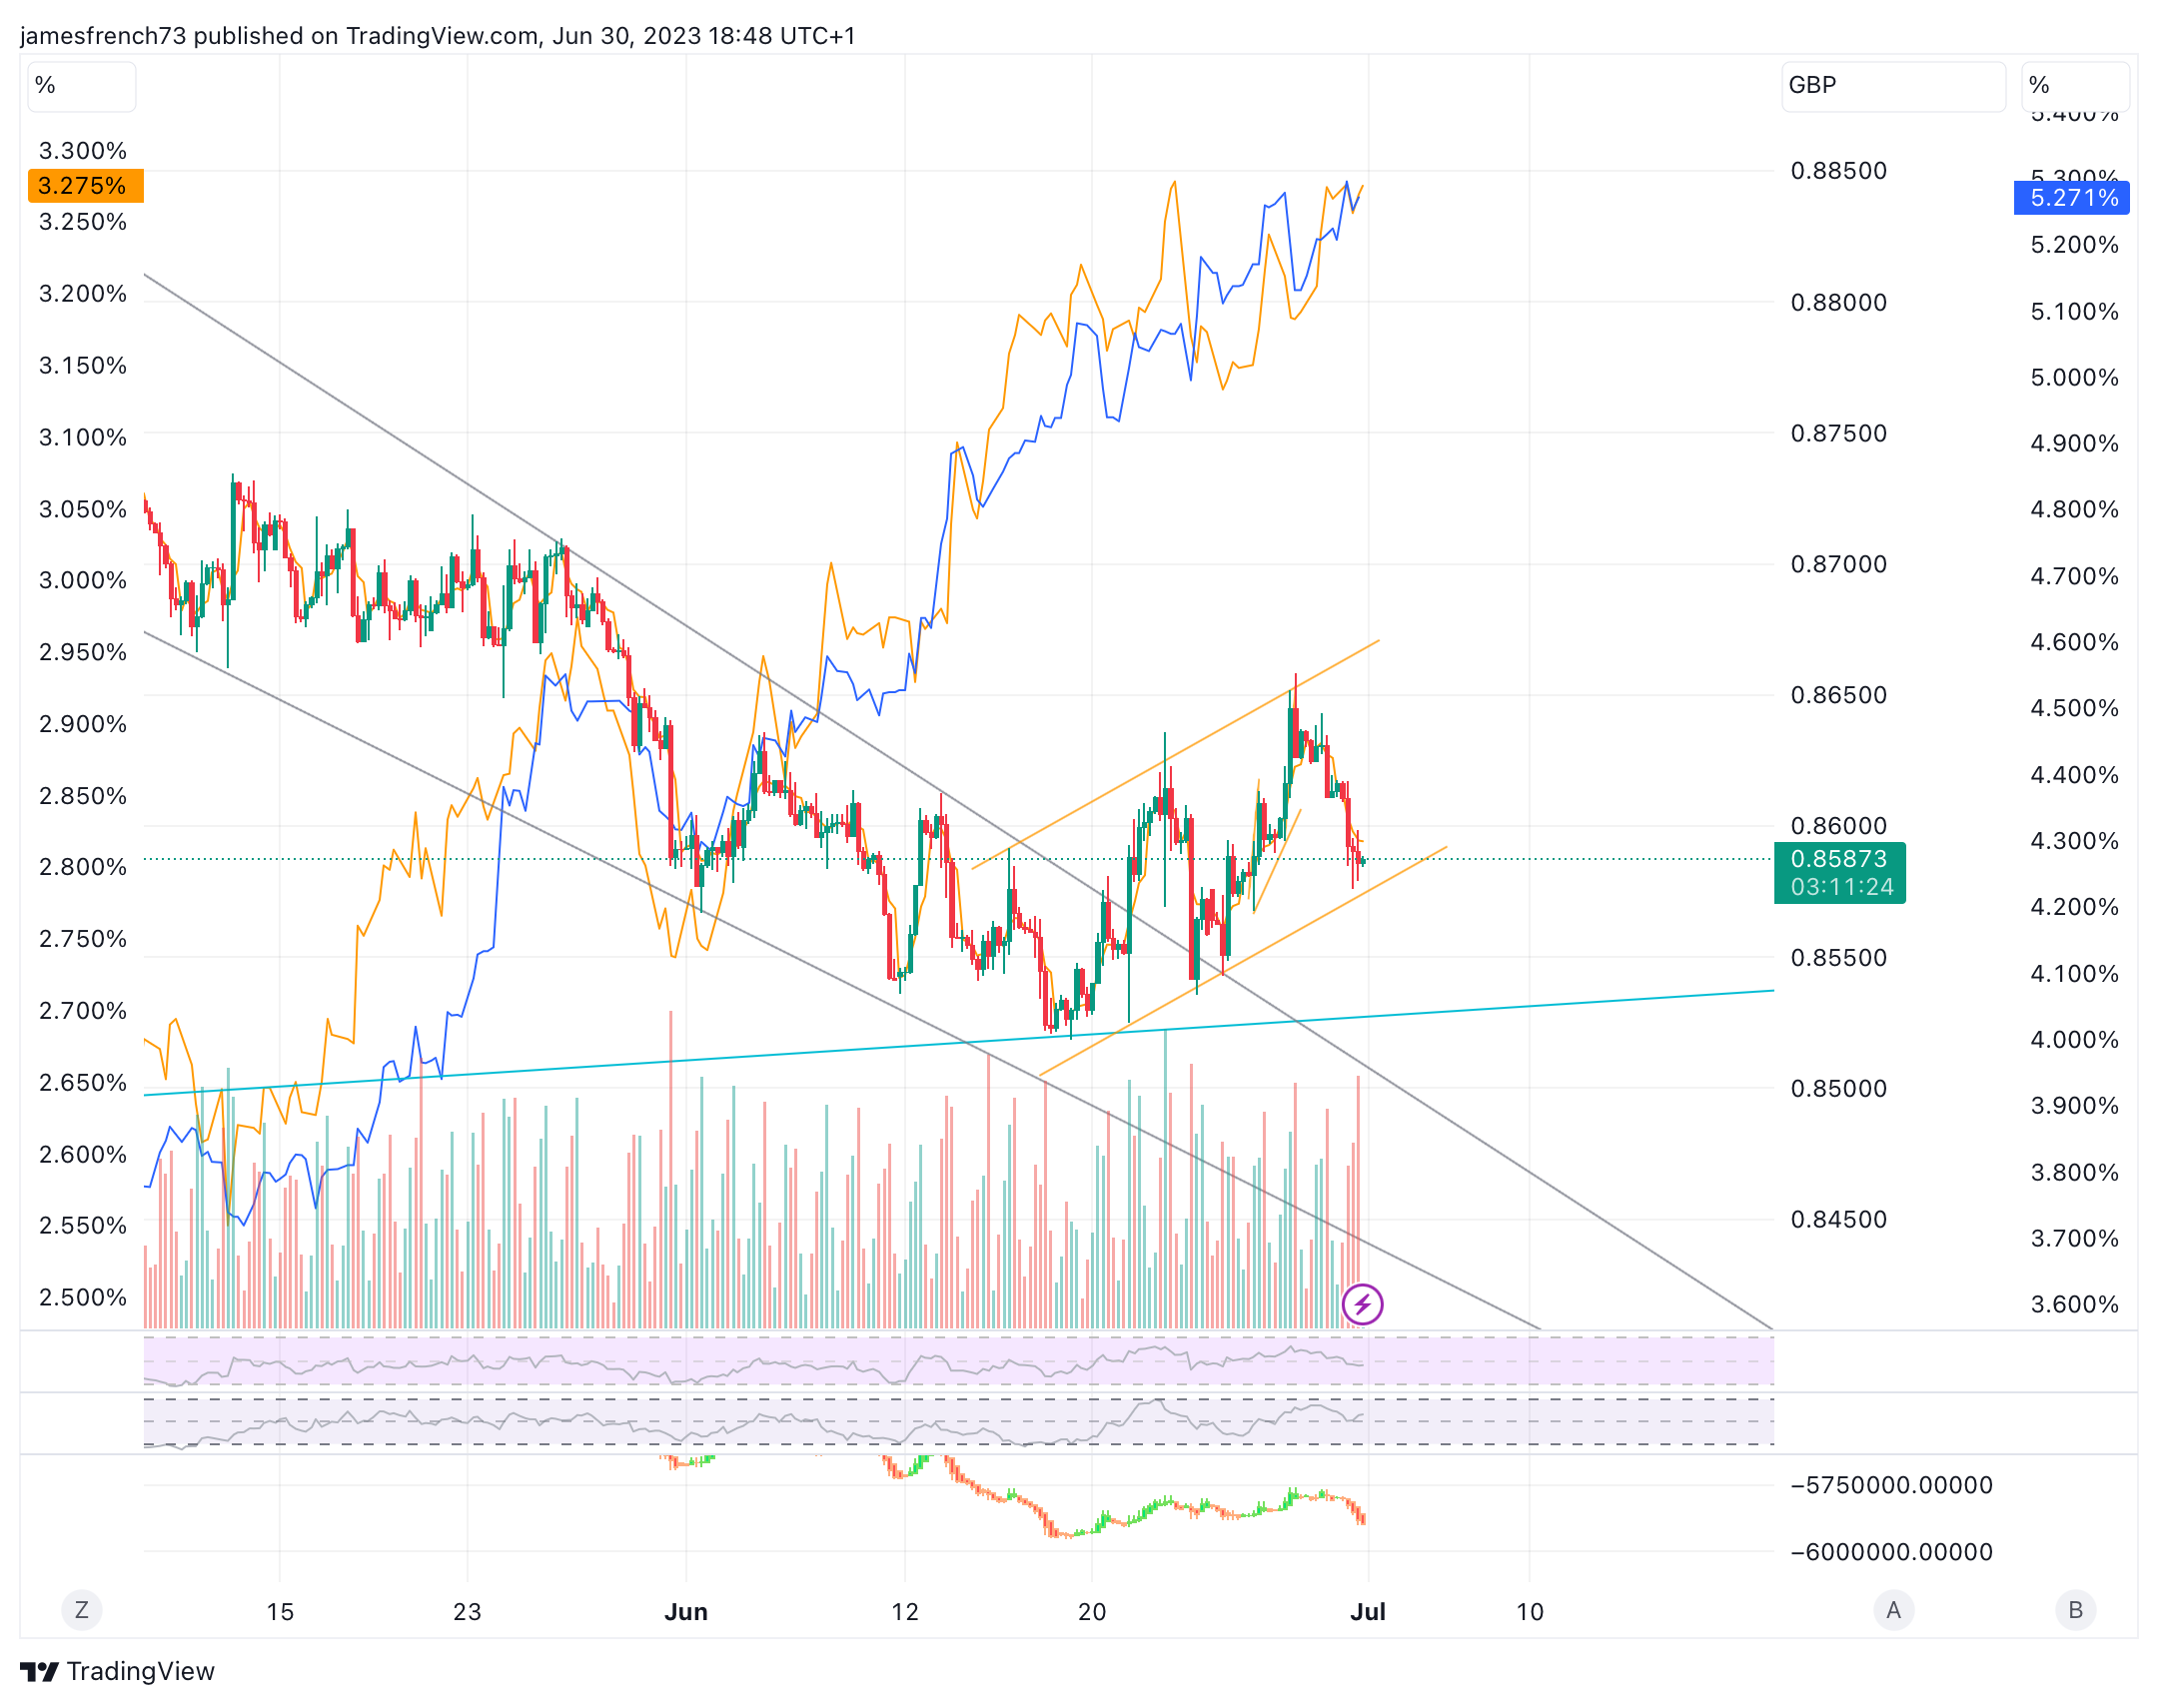
Task: Click the Z scale button
Action: point(82,1610)
